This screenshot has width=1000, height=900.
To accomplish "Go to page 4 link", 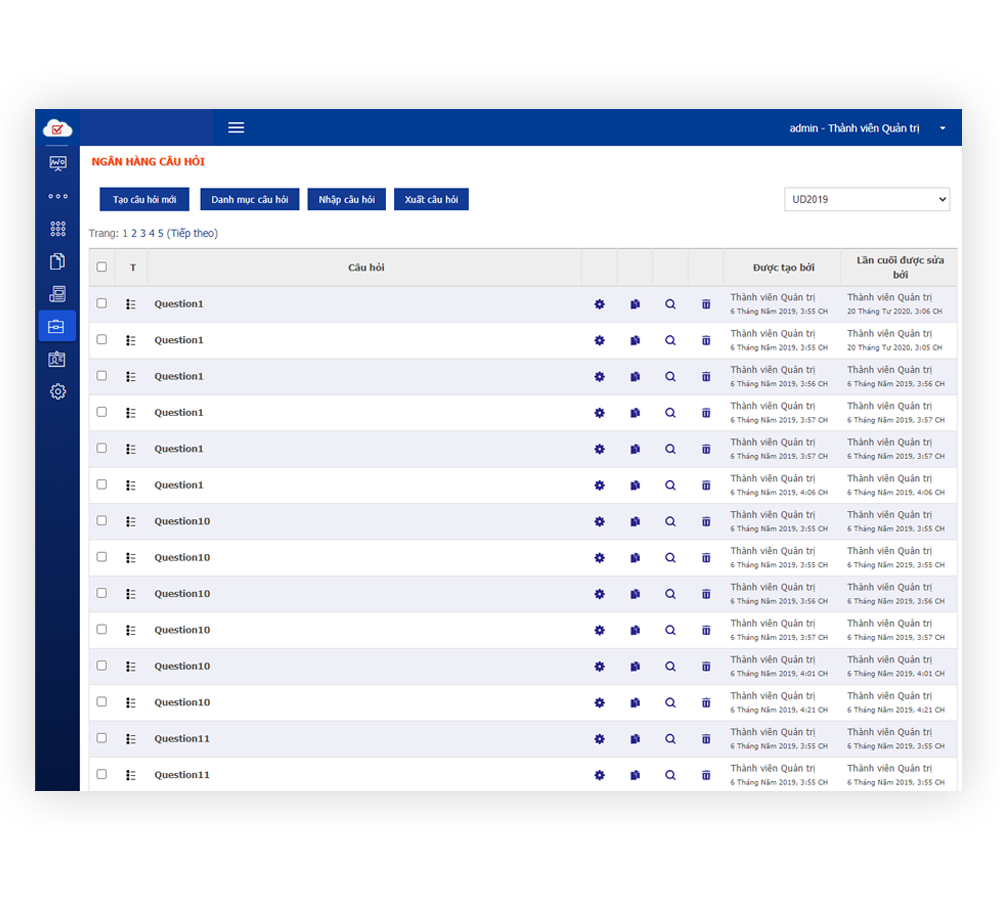I will 152,233.
